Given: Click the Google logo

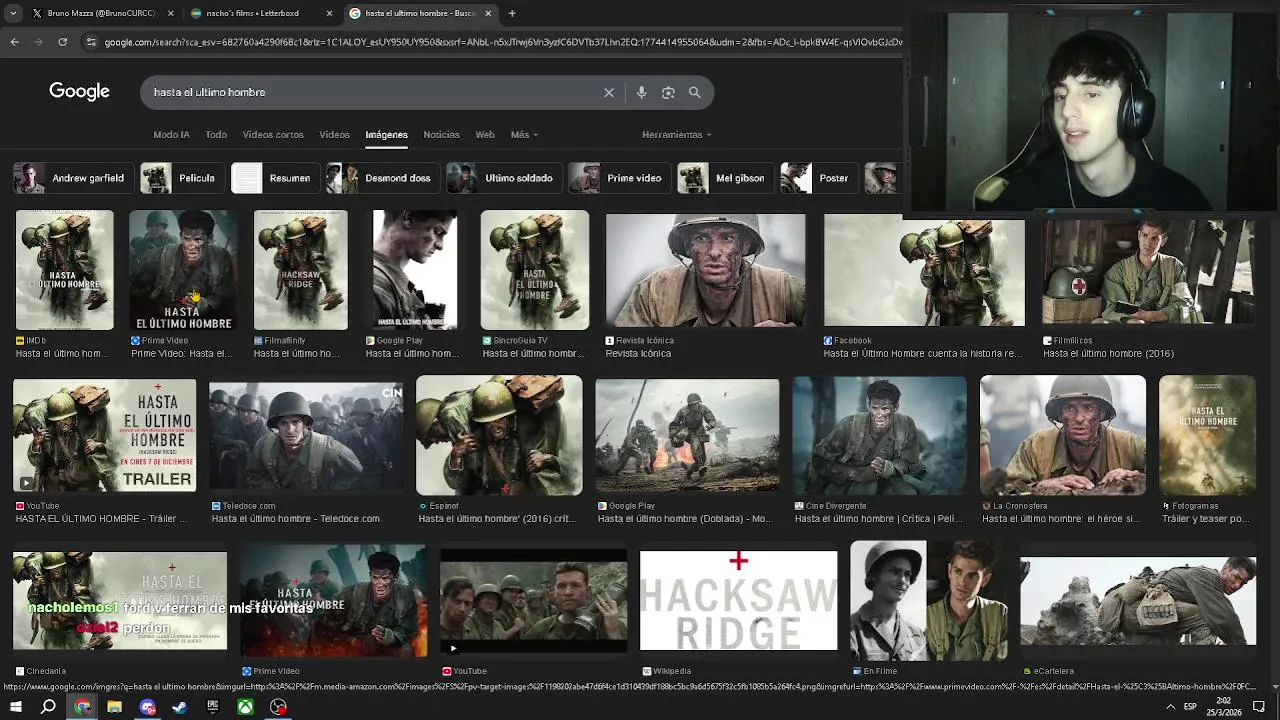Looking at the screenshot, I should 79,91.
